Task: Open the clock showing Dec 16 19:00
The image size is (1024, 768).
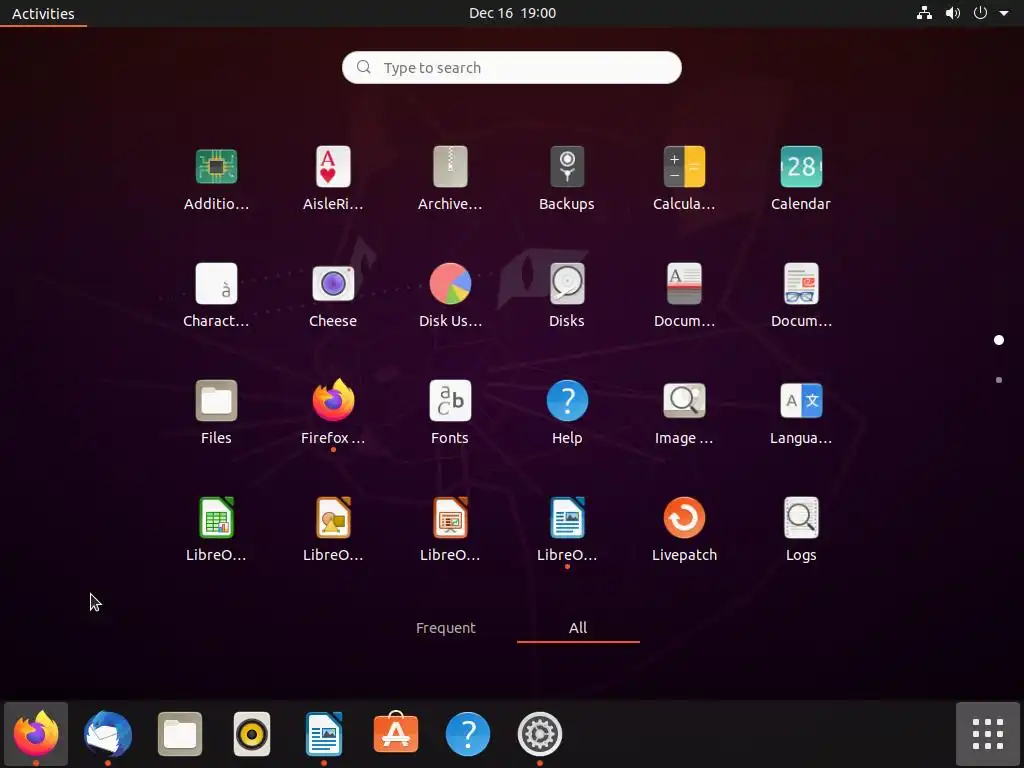Action: 512,13
